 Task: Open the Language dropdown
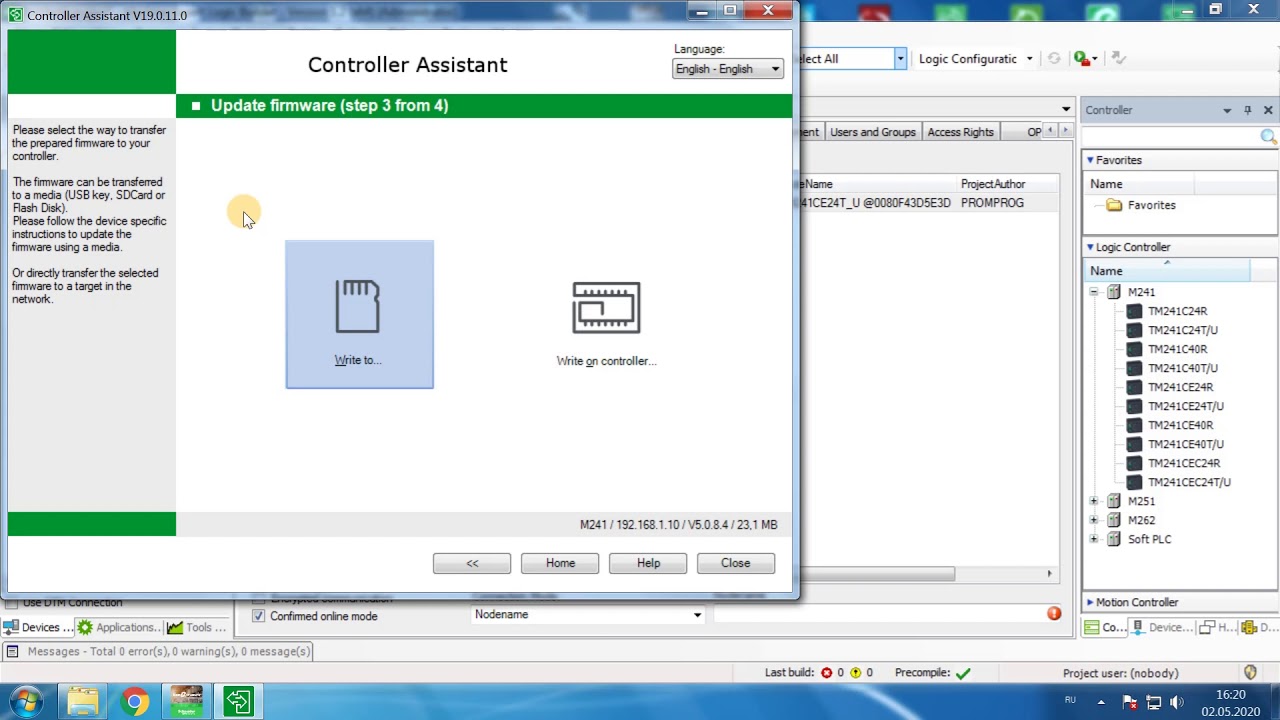click(727, 69)
